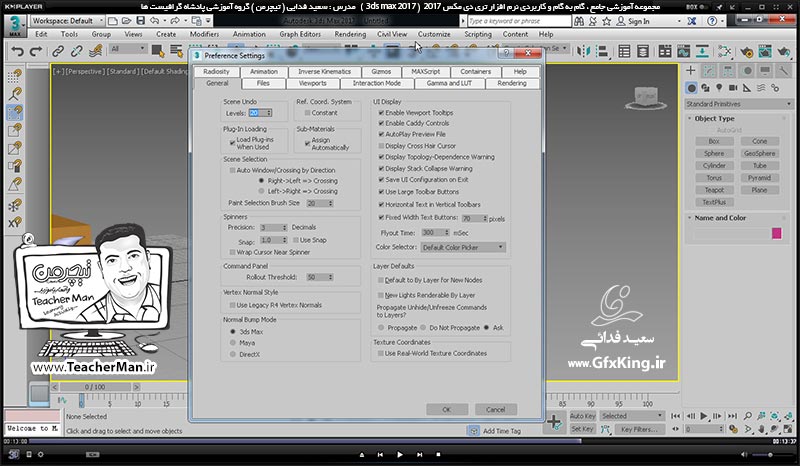Click the Key Filters button
Image resolution: width=800 pixels, height=466 pixels.
tap(639, 429)
